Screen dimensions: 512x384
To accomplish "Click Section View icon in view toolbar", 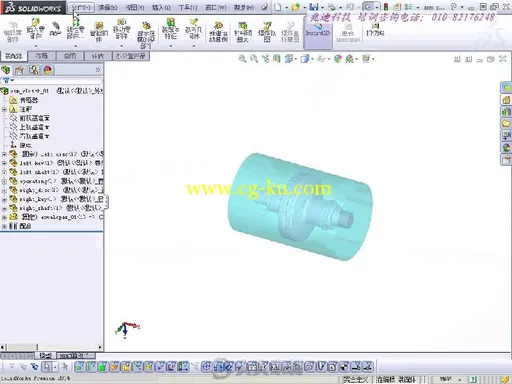I will click(276, 59).
